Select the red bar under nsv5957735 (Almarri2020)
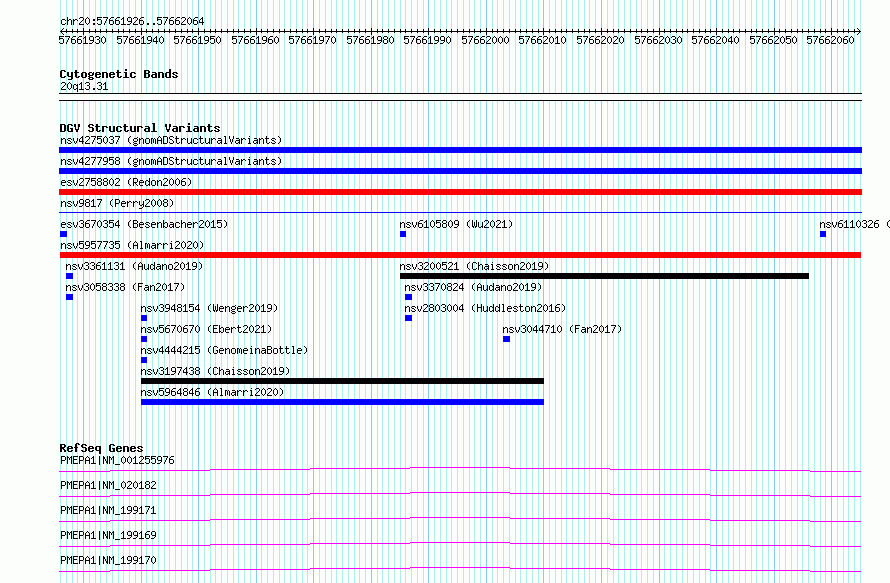 (x=460, y=255)
